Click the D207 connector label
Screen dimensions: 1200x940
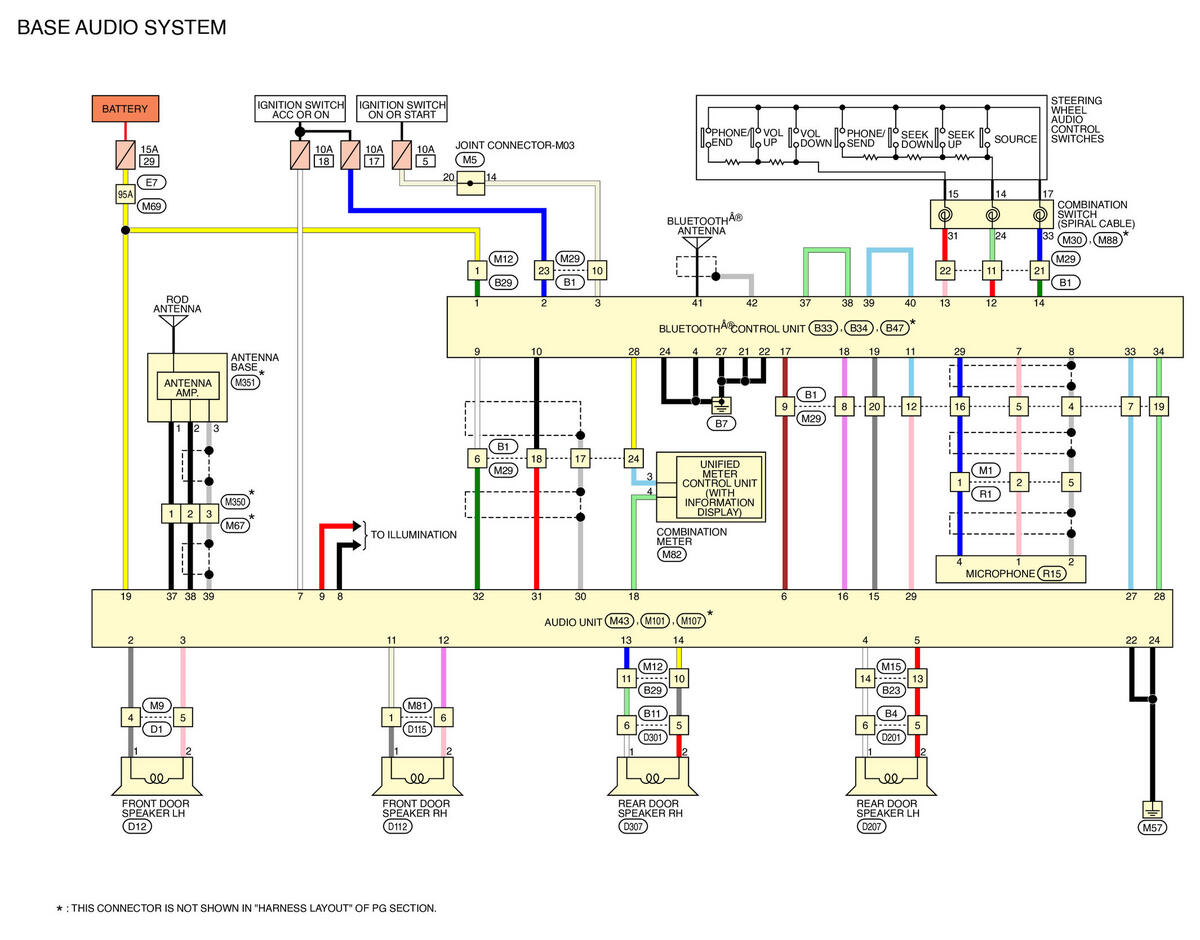(873, 826)
